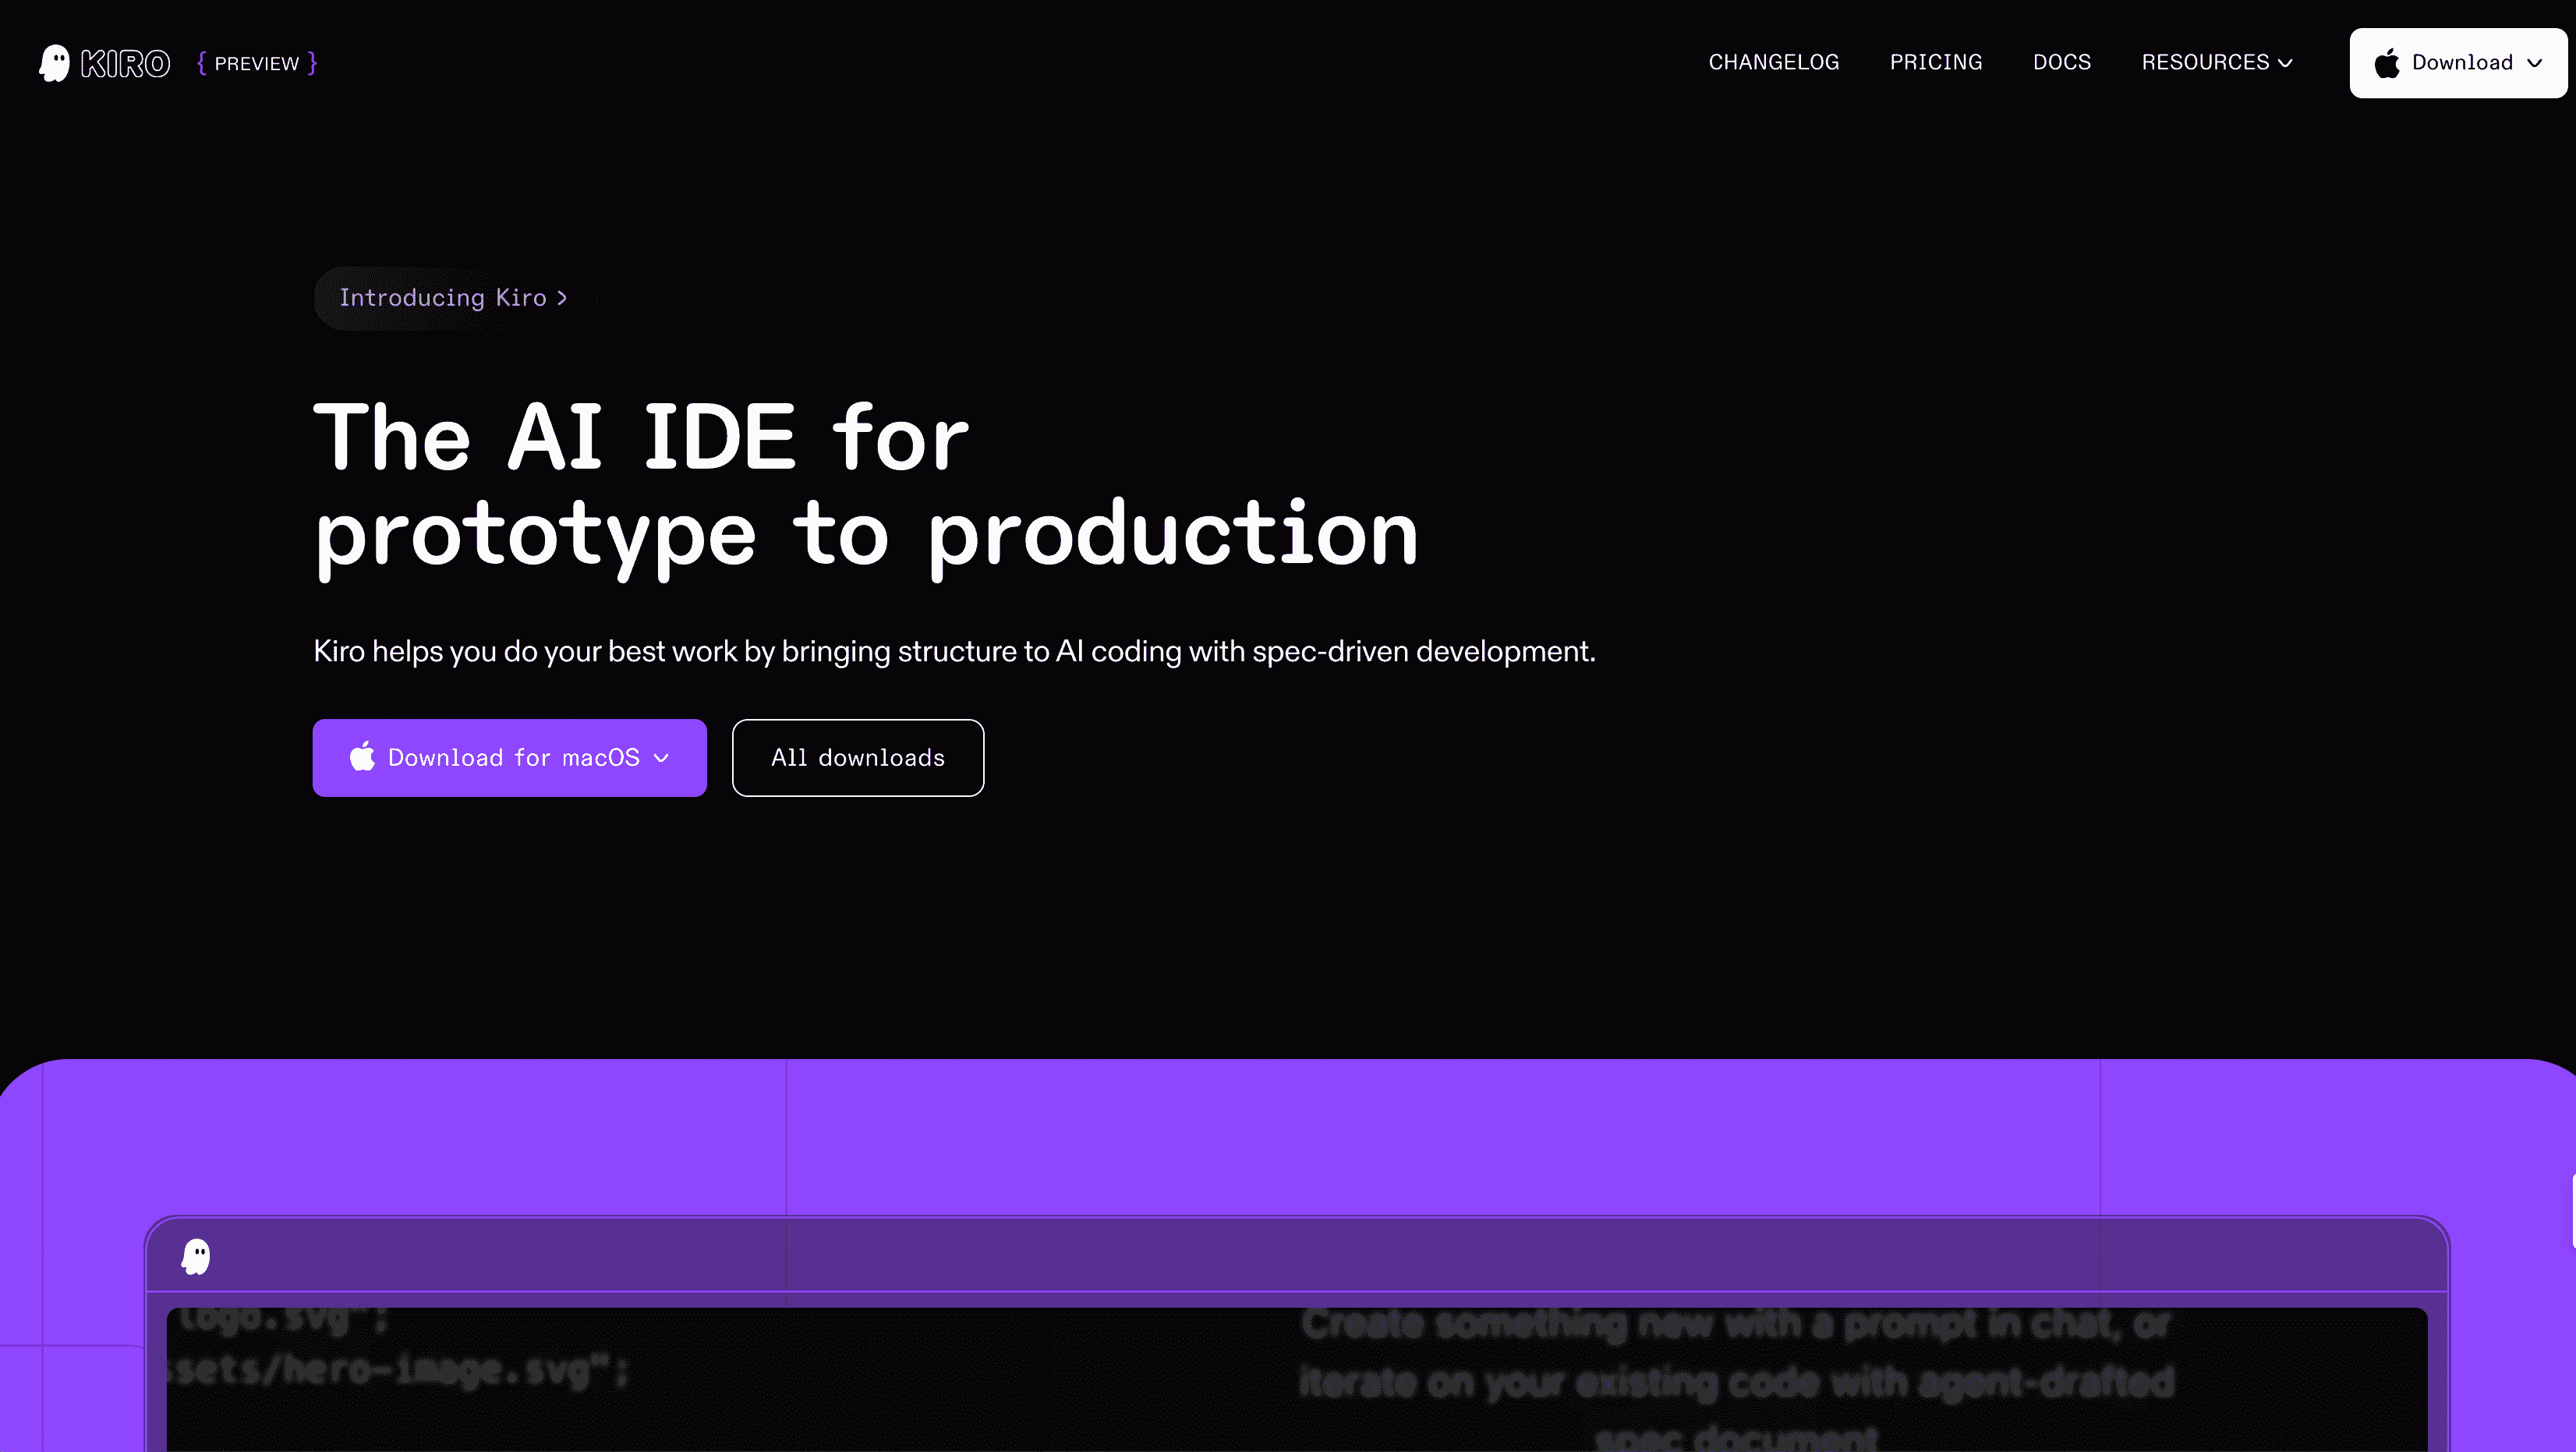
Task: Click Apple icon in Download for macOS button
Action: pyautogui.click(x=362, y=757)
